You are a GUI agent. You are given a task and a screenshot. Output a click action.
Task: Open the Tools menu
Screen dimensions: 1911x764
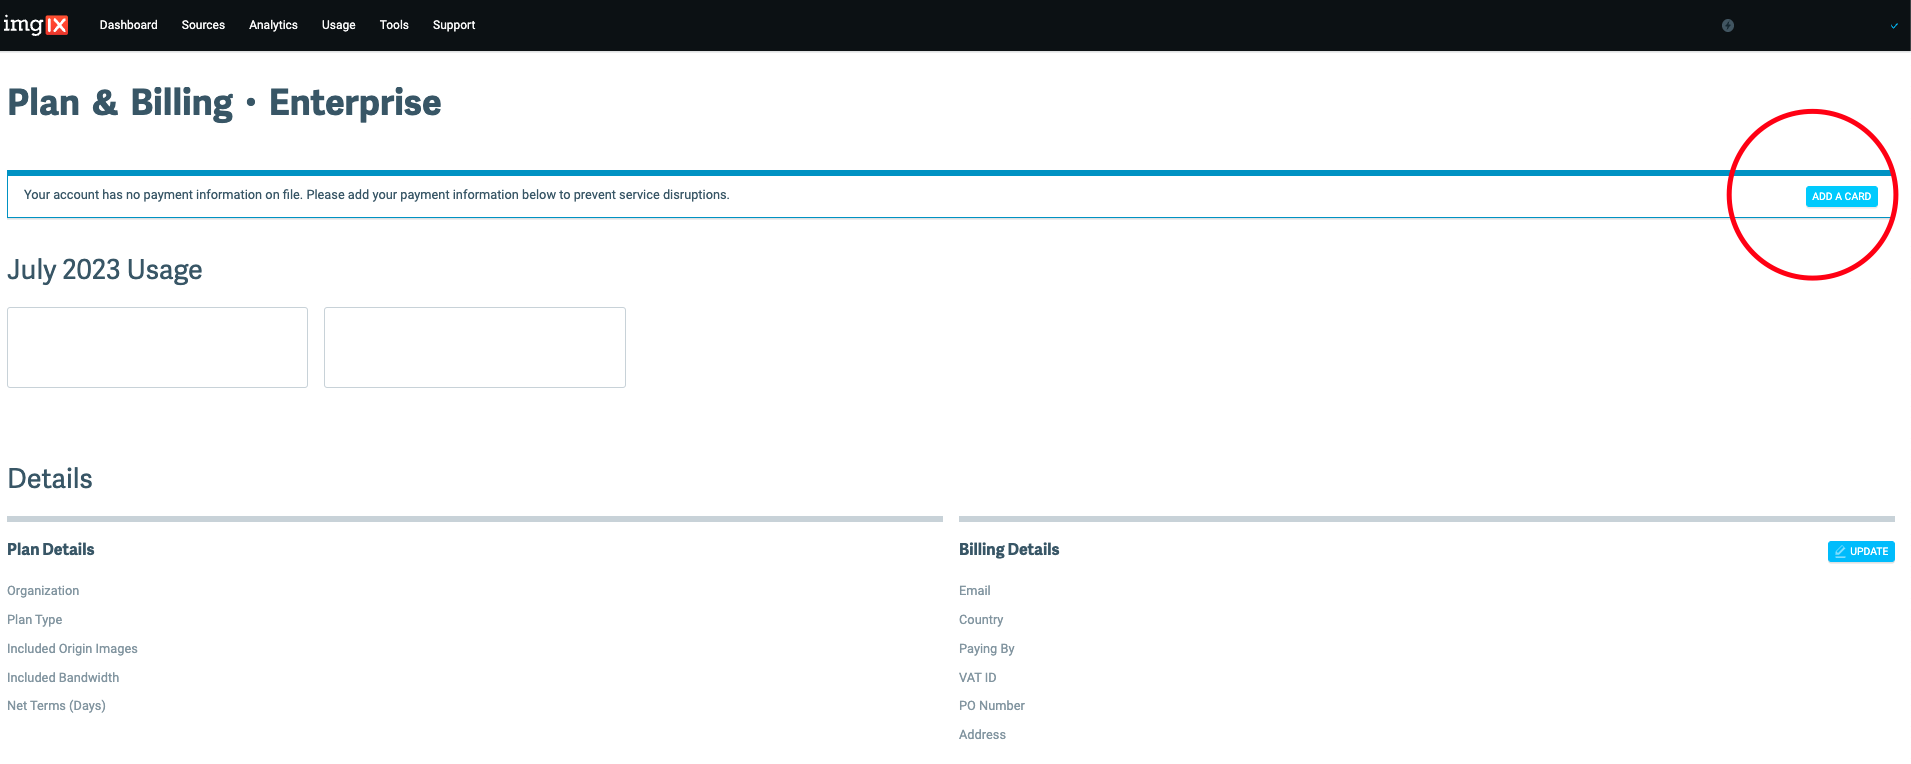(394, 25)
